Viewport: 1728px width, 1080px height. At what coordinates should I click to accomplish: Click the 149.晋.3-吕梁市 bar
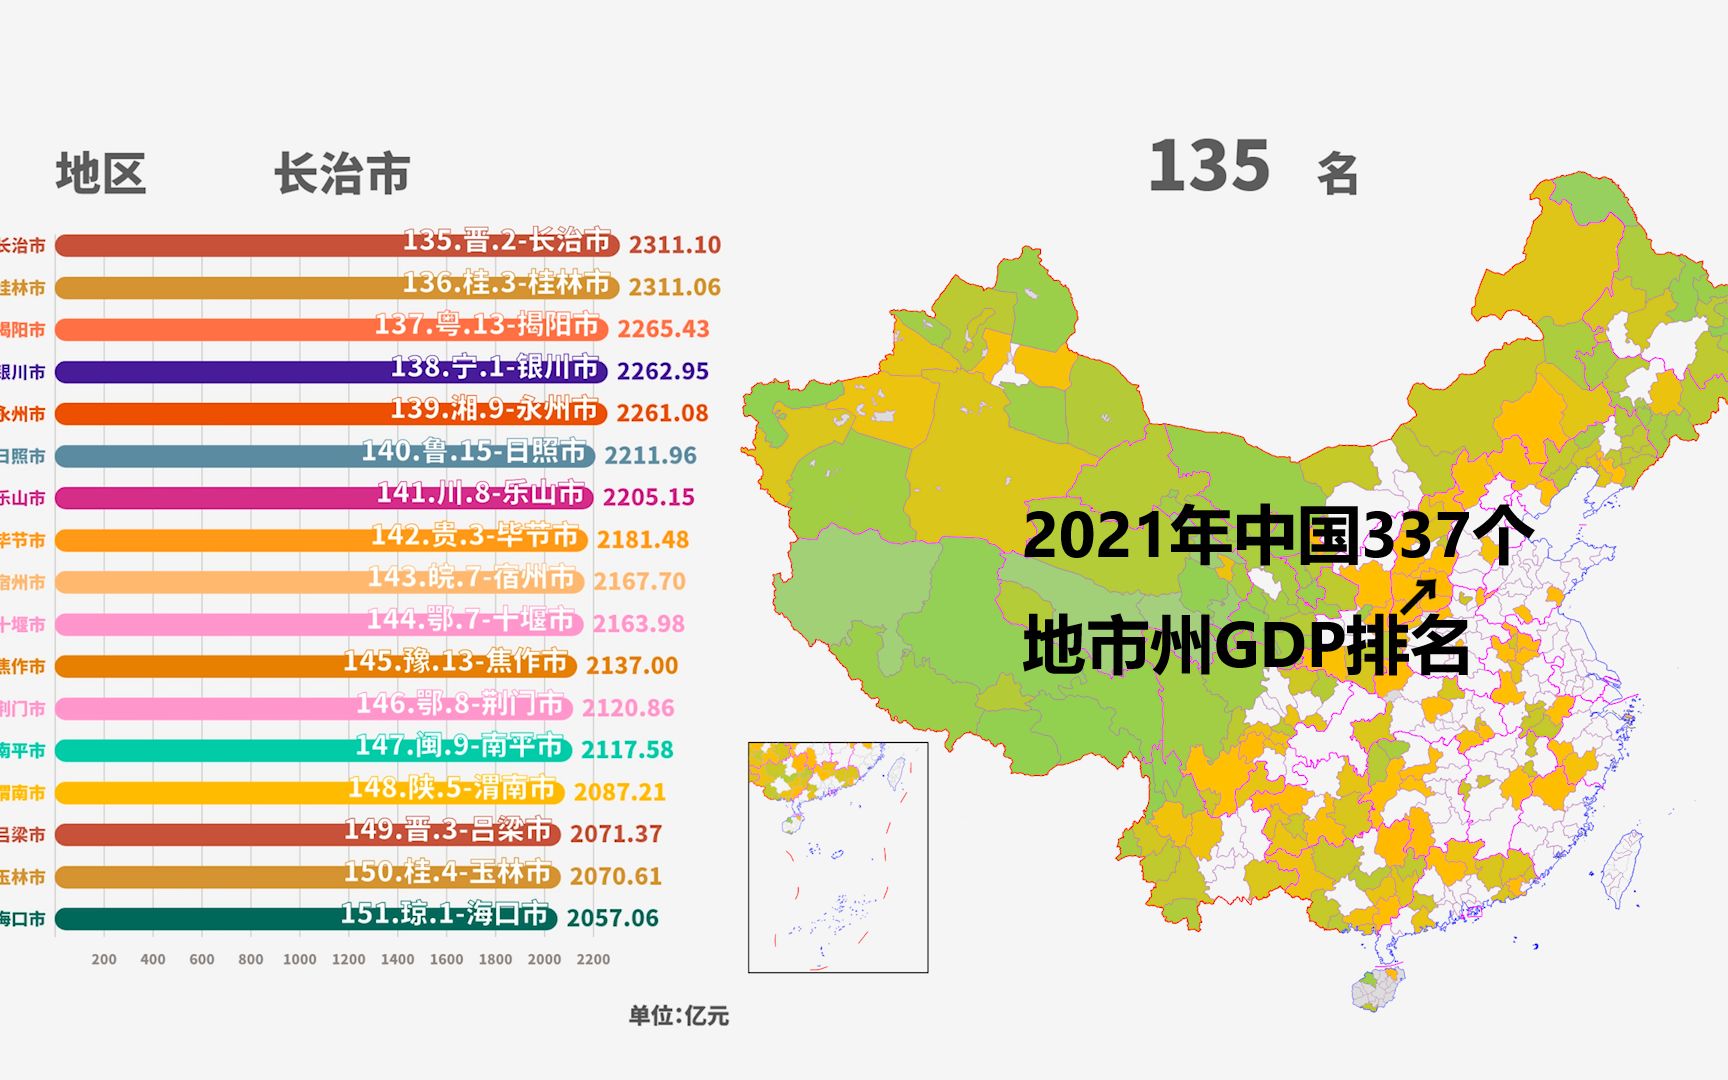[308, 834]
